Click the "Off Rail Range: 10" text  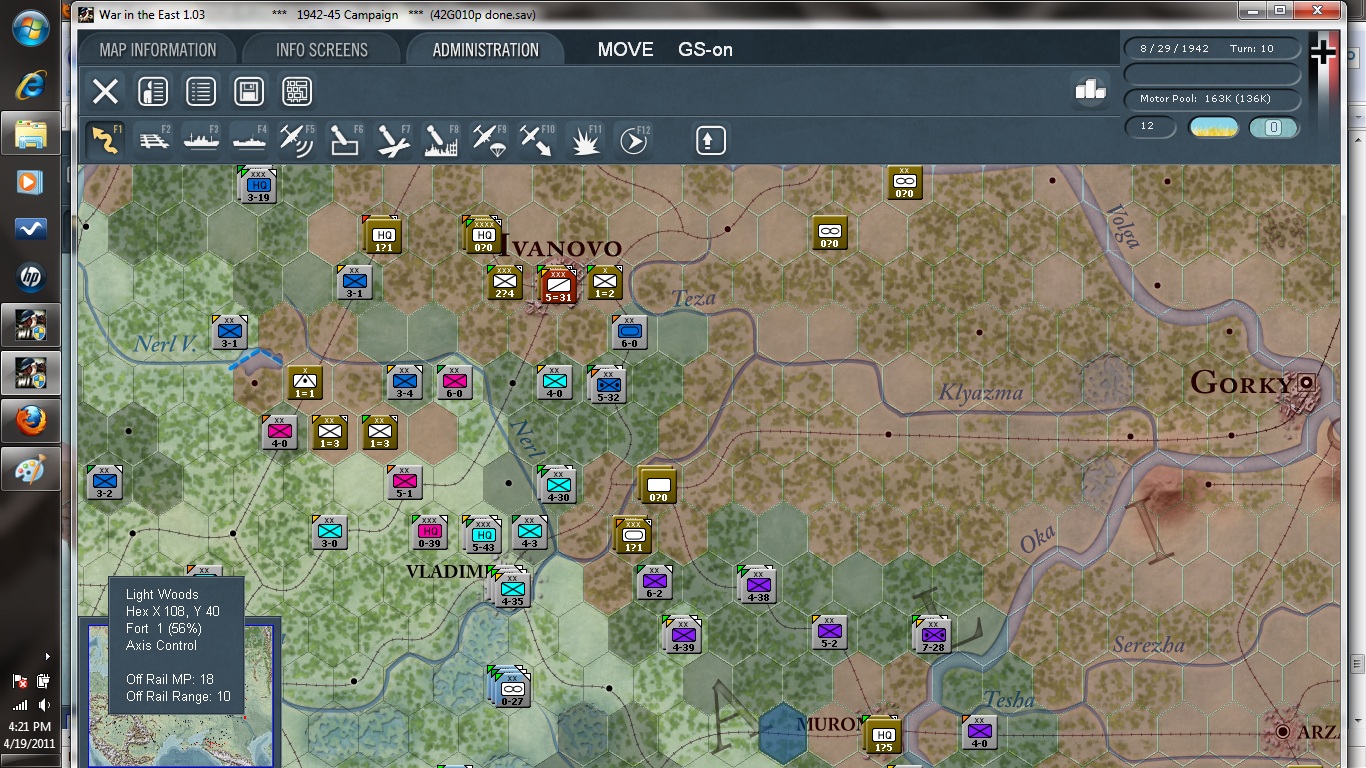pos(178,697)
